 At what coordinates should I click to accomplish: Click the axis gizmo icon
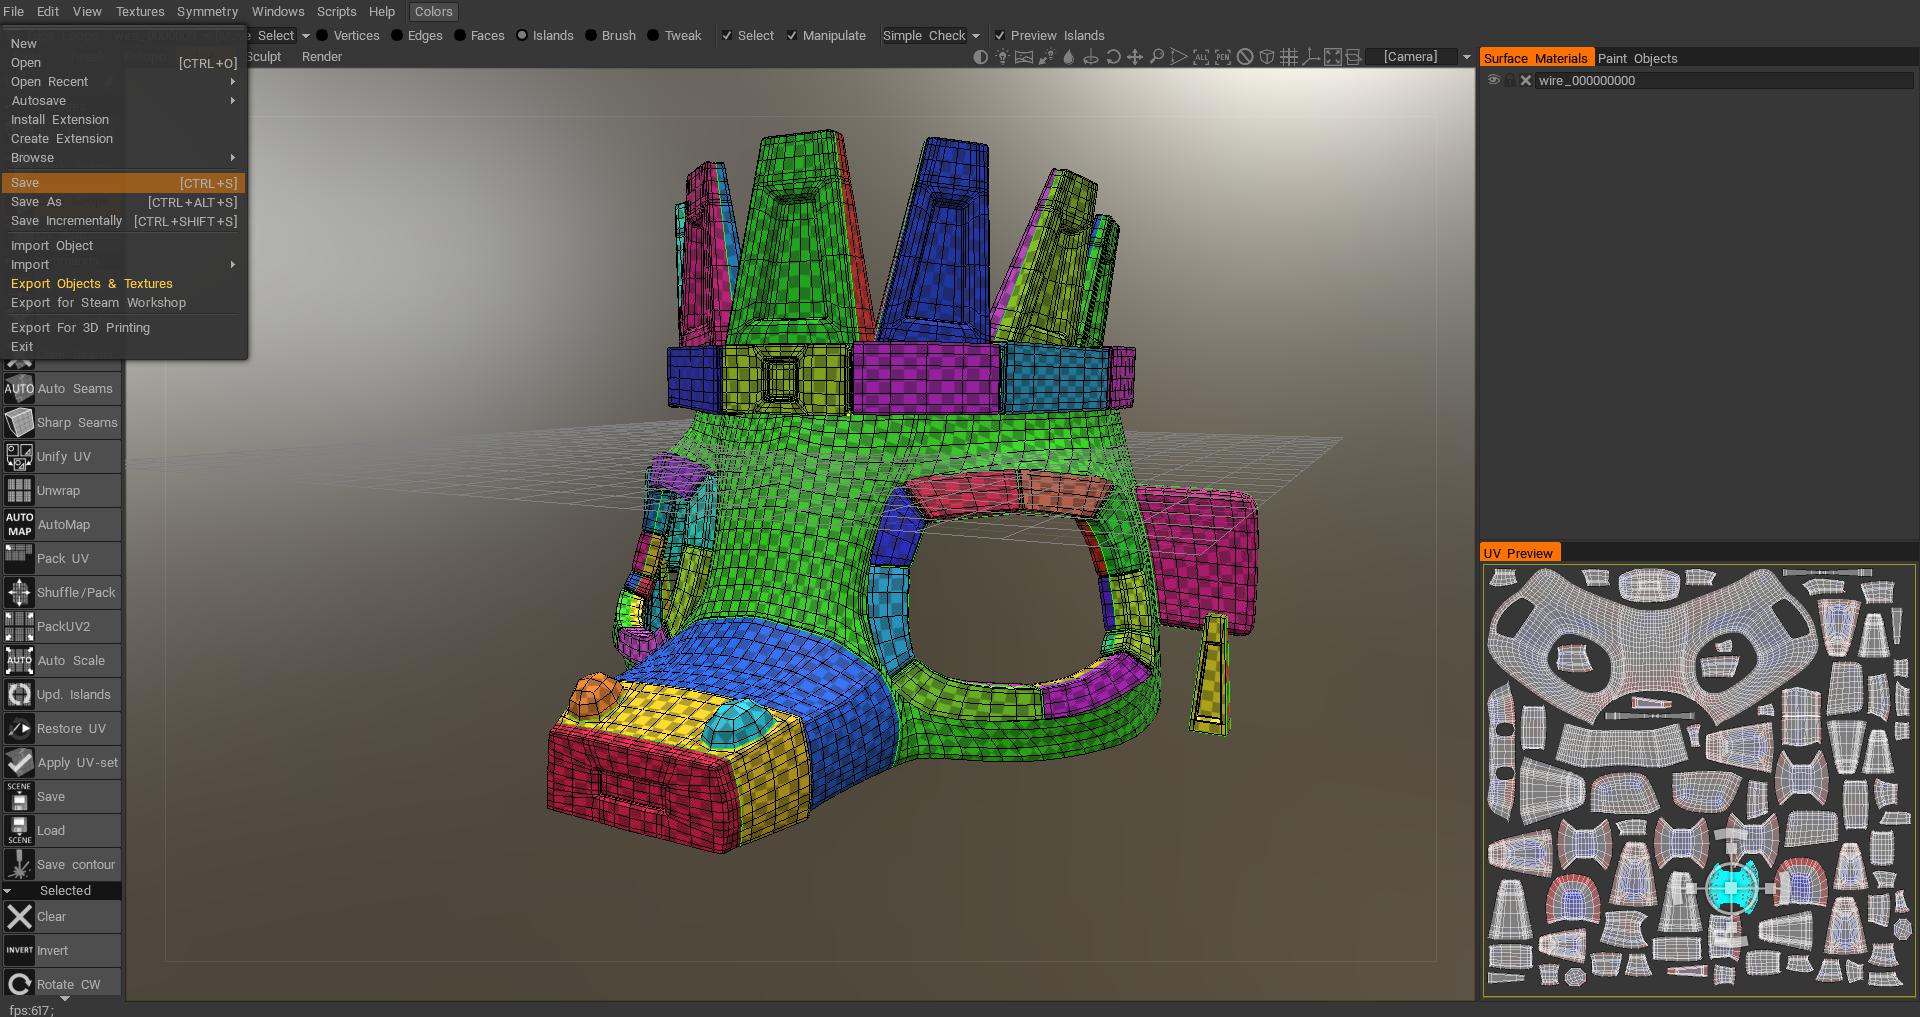coord(1311,57)
